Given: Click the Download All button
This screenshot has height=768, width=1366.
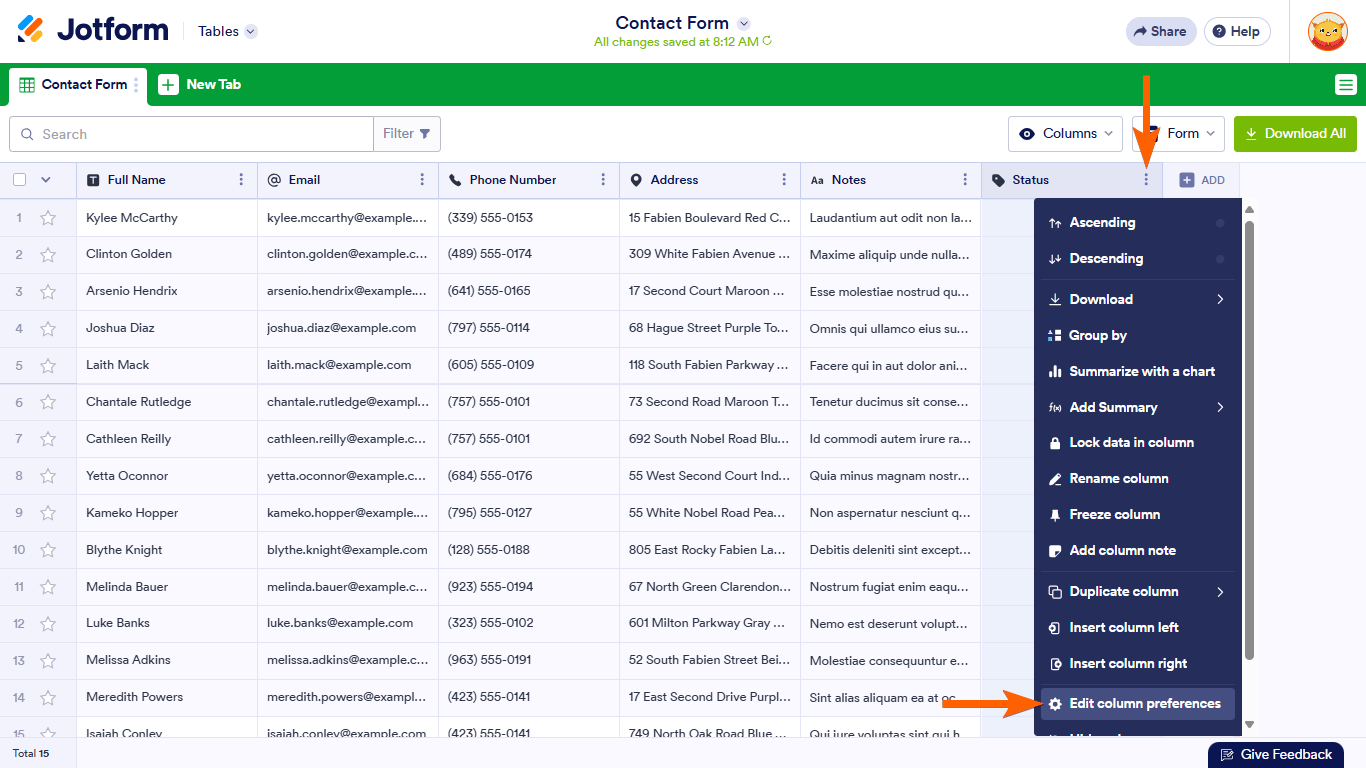Looking at the screenshot, I should pos(1295,134).
